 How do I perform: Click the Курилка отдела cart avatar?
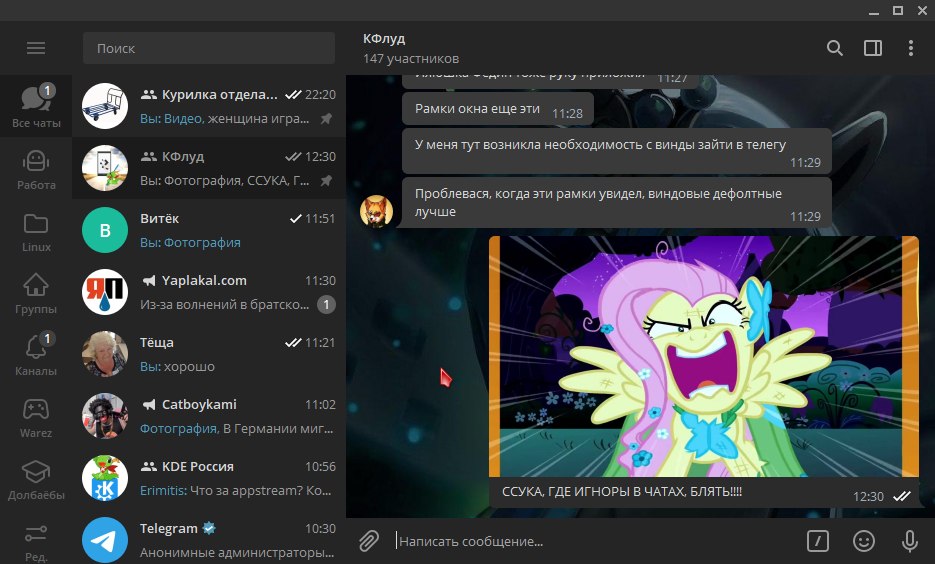tap(105, 106)
